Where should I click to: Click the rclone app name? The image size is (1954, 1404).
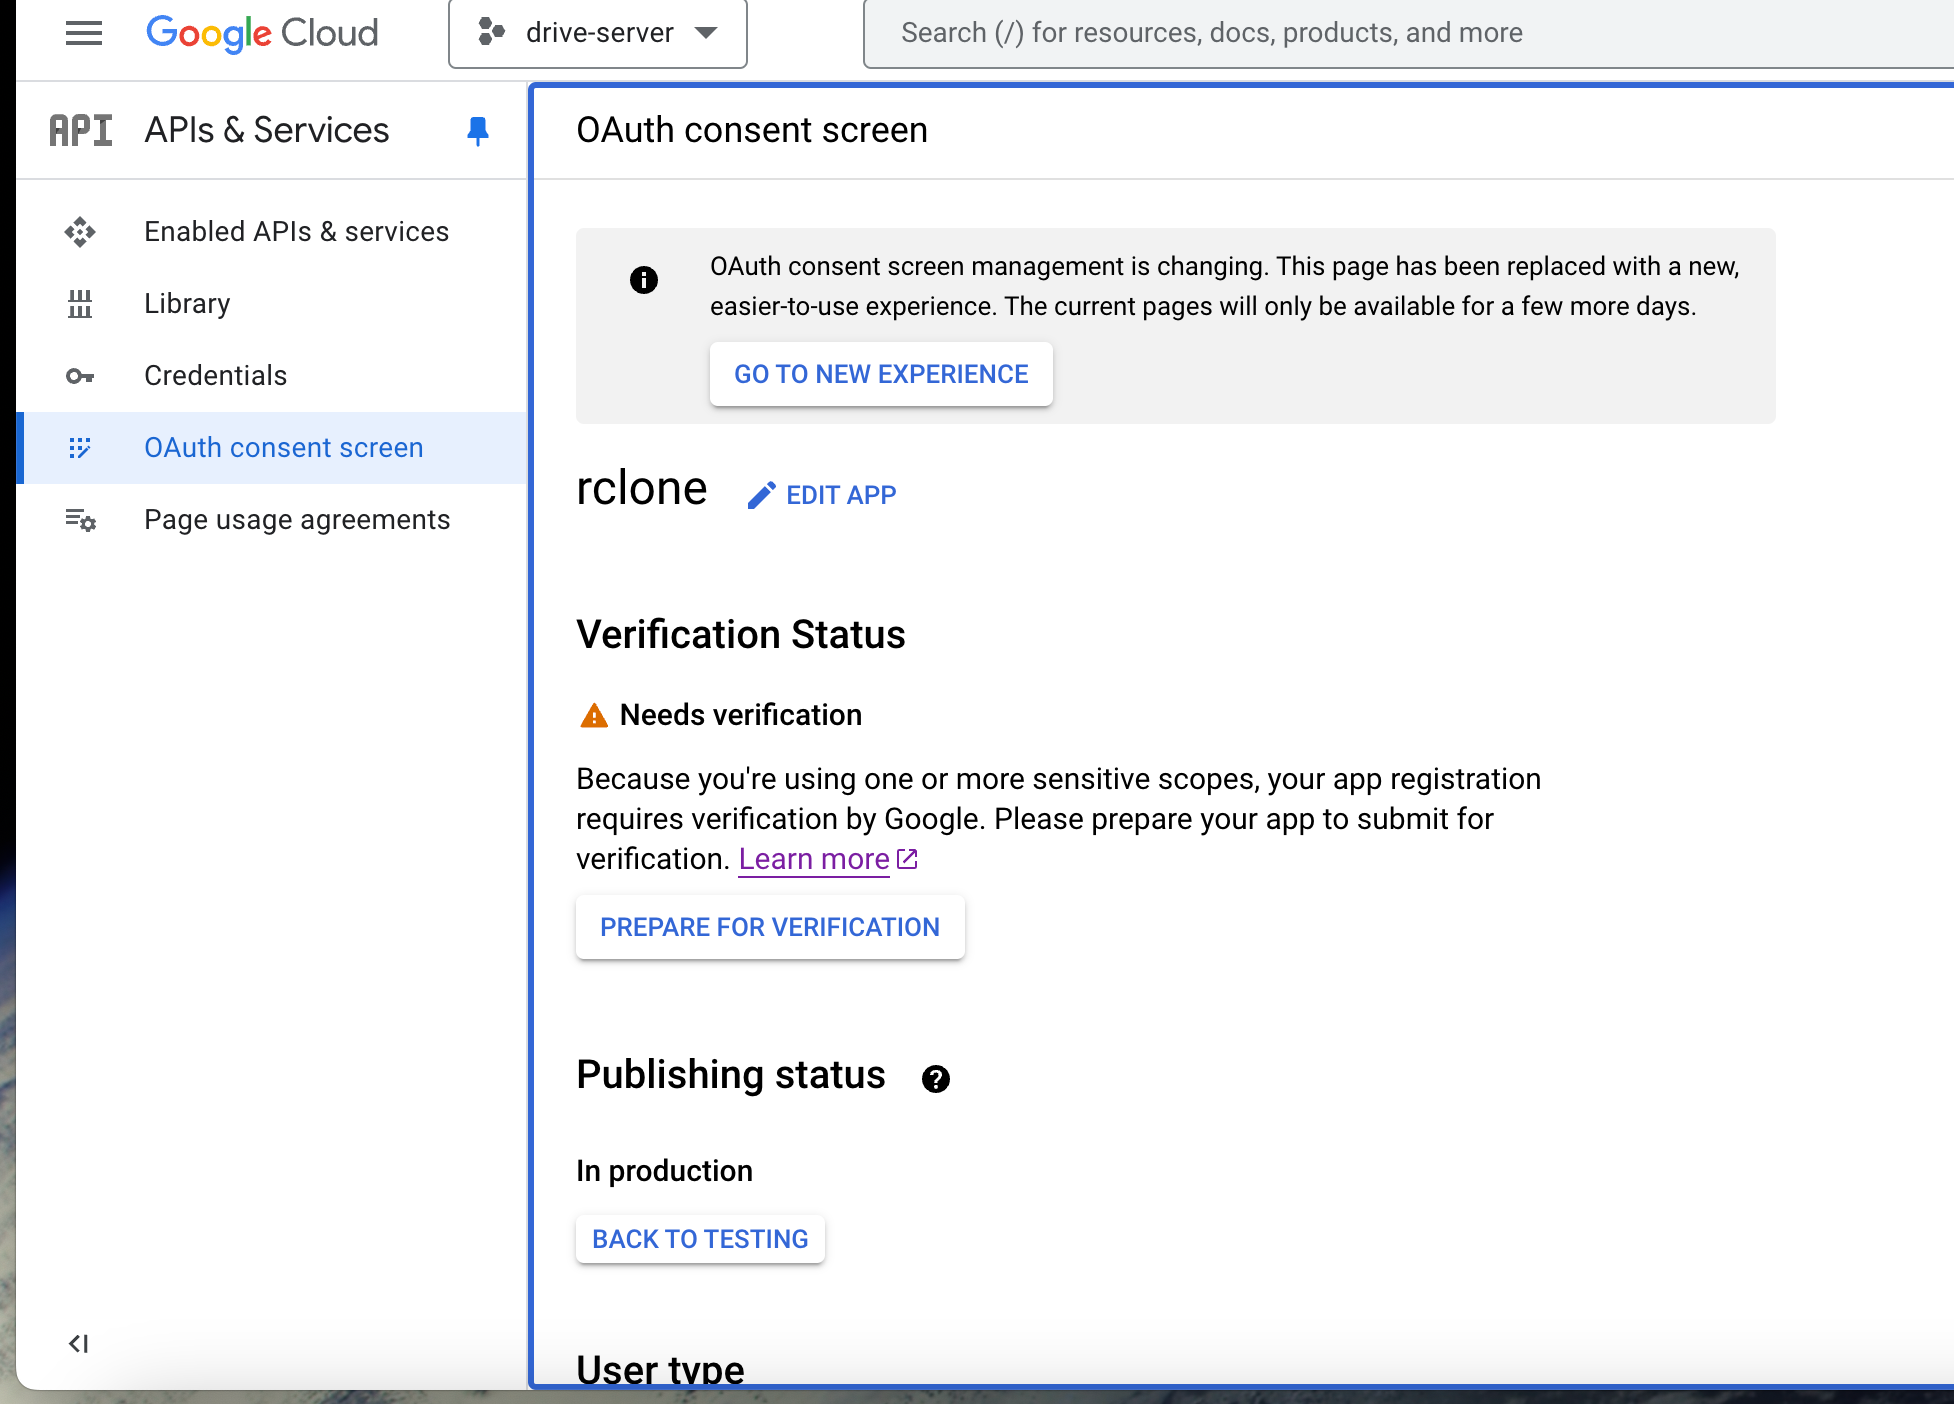(x=642, y=488)
